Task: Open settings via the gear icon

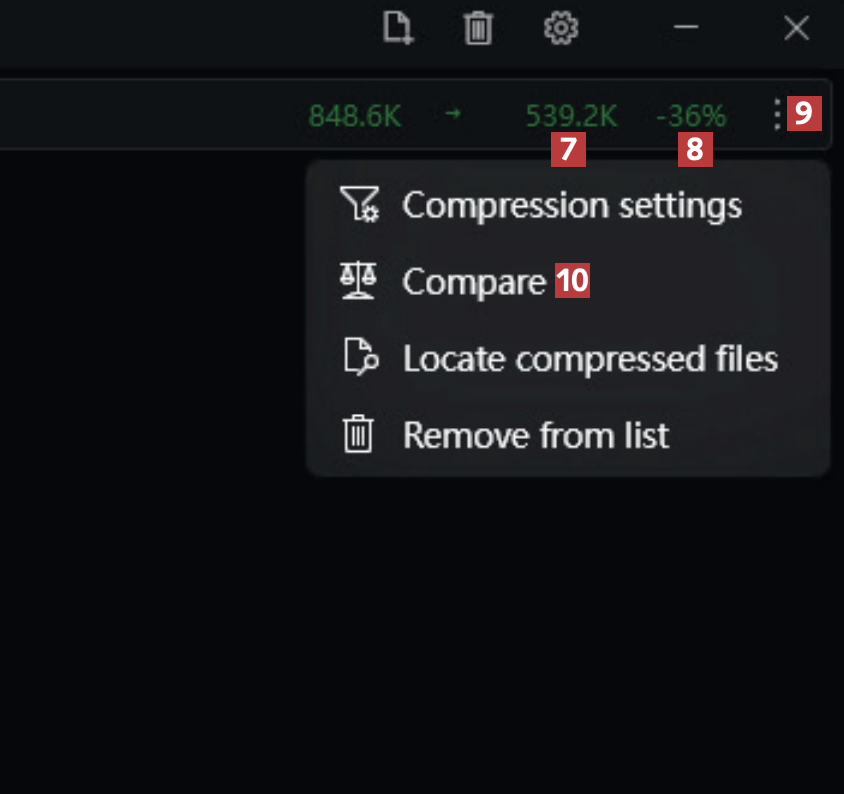Action: click(x=561, y=29)
